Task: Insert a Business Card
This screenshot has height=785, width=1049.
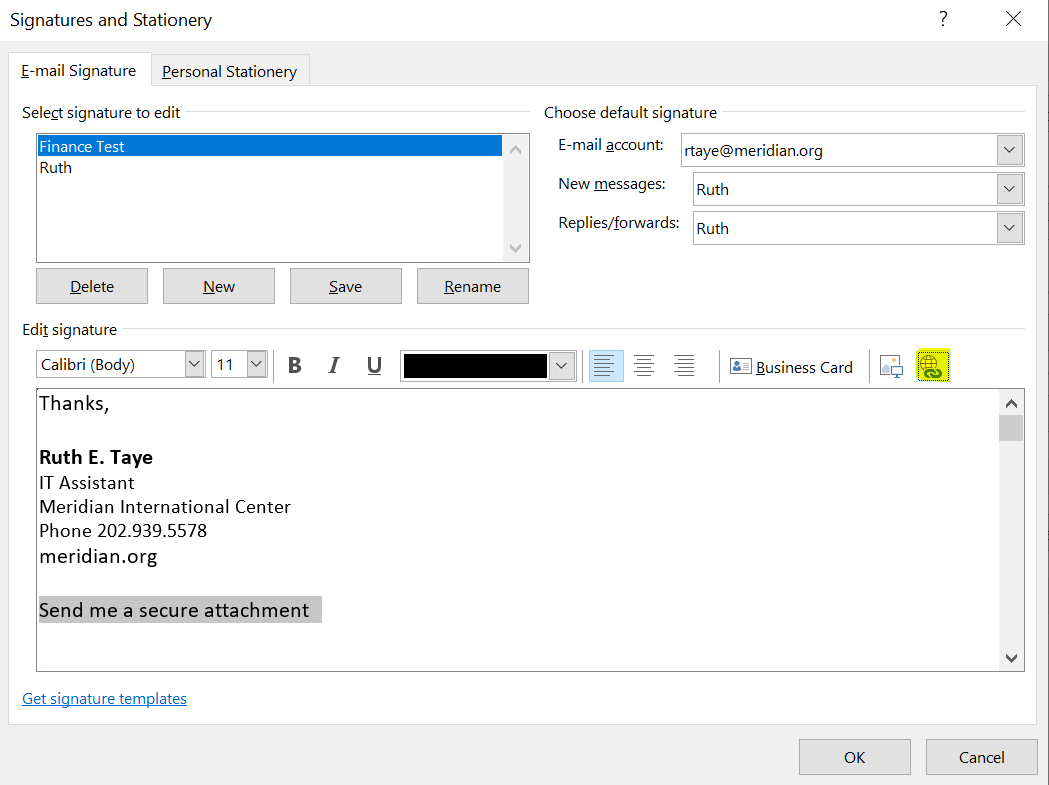Action: (x=791, y=367)
